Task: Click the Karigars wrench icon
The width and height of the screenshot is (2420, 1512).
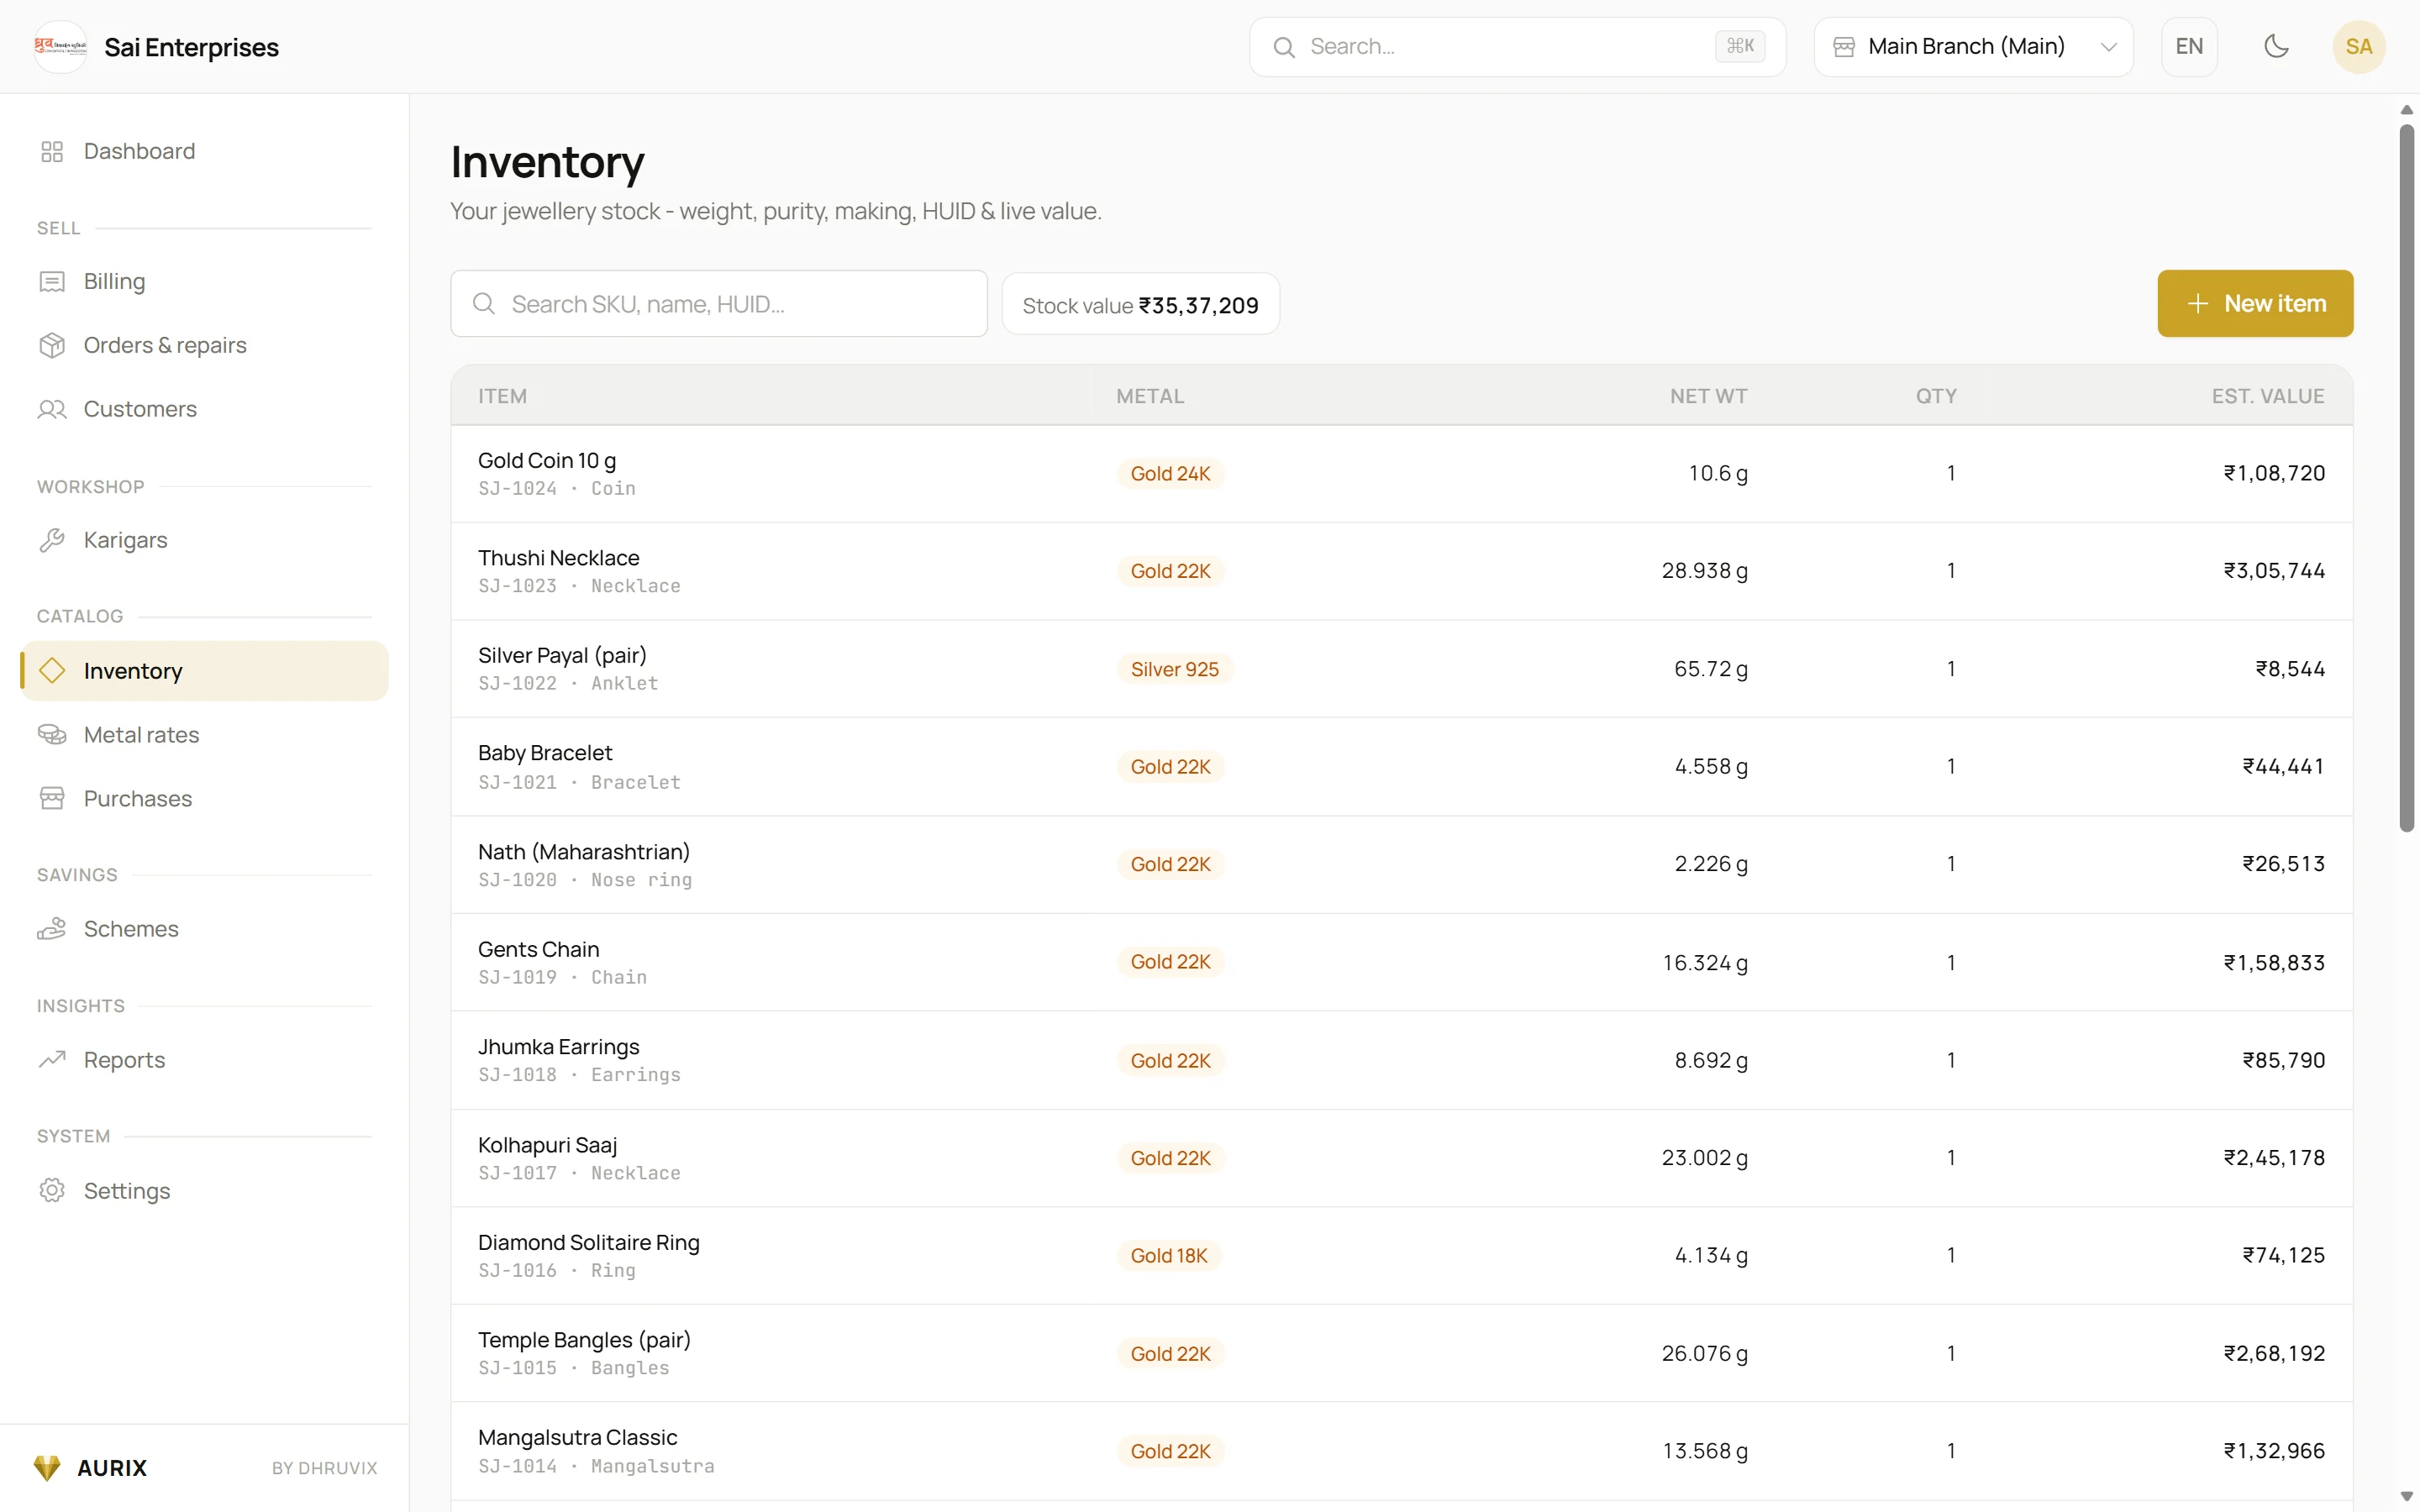Action: pyautogui.click(x=52, y=540)
